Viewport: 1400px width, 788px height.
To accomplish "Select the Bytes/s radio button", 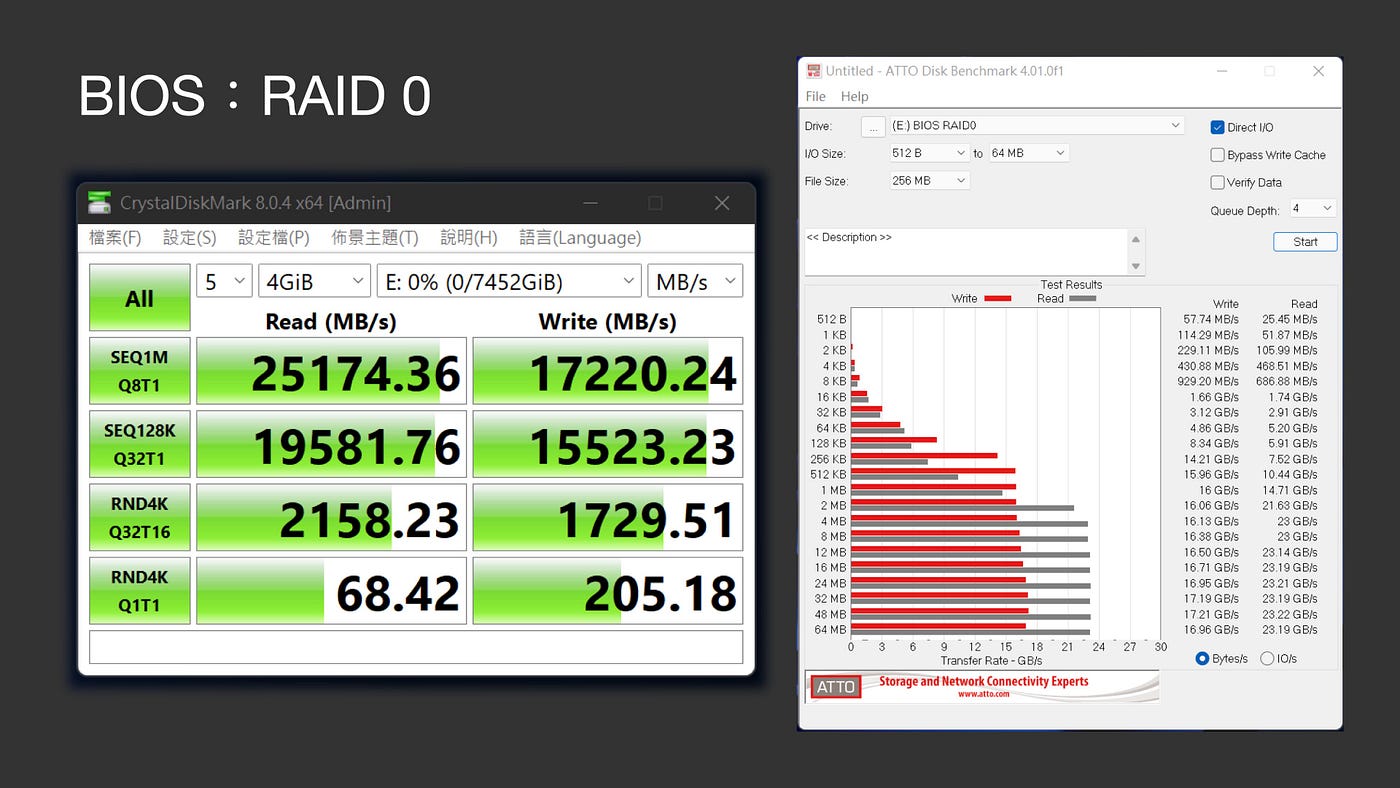I will [1203, 659].
